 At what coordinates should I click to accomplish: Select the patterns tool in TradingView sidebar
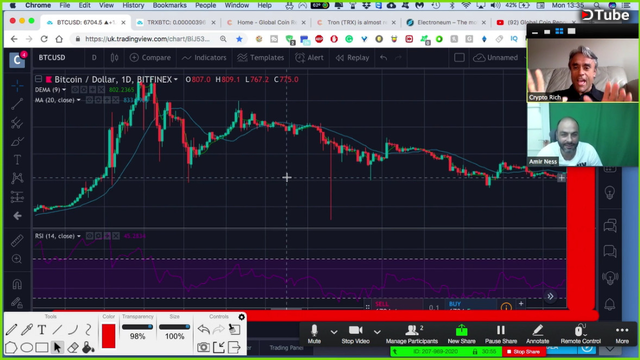pyautogui.click(x=17, y=178)
